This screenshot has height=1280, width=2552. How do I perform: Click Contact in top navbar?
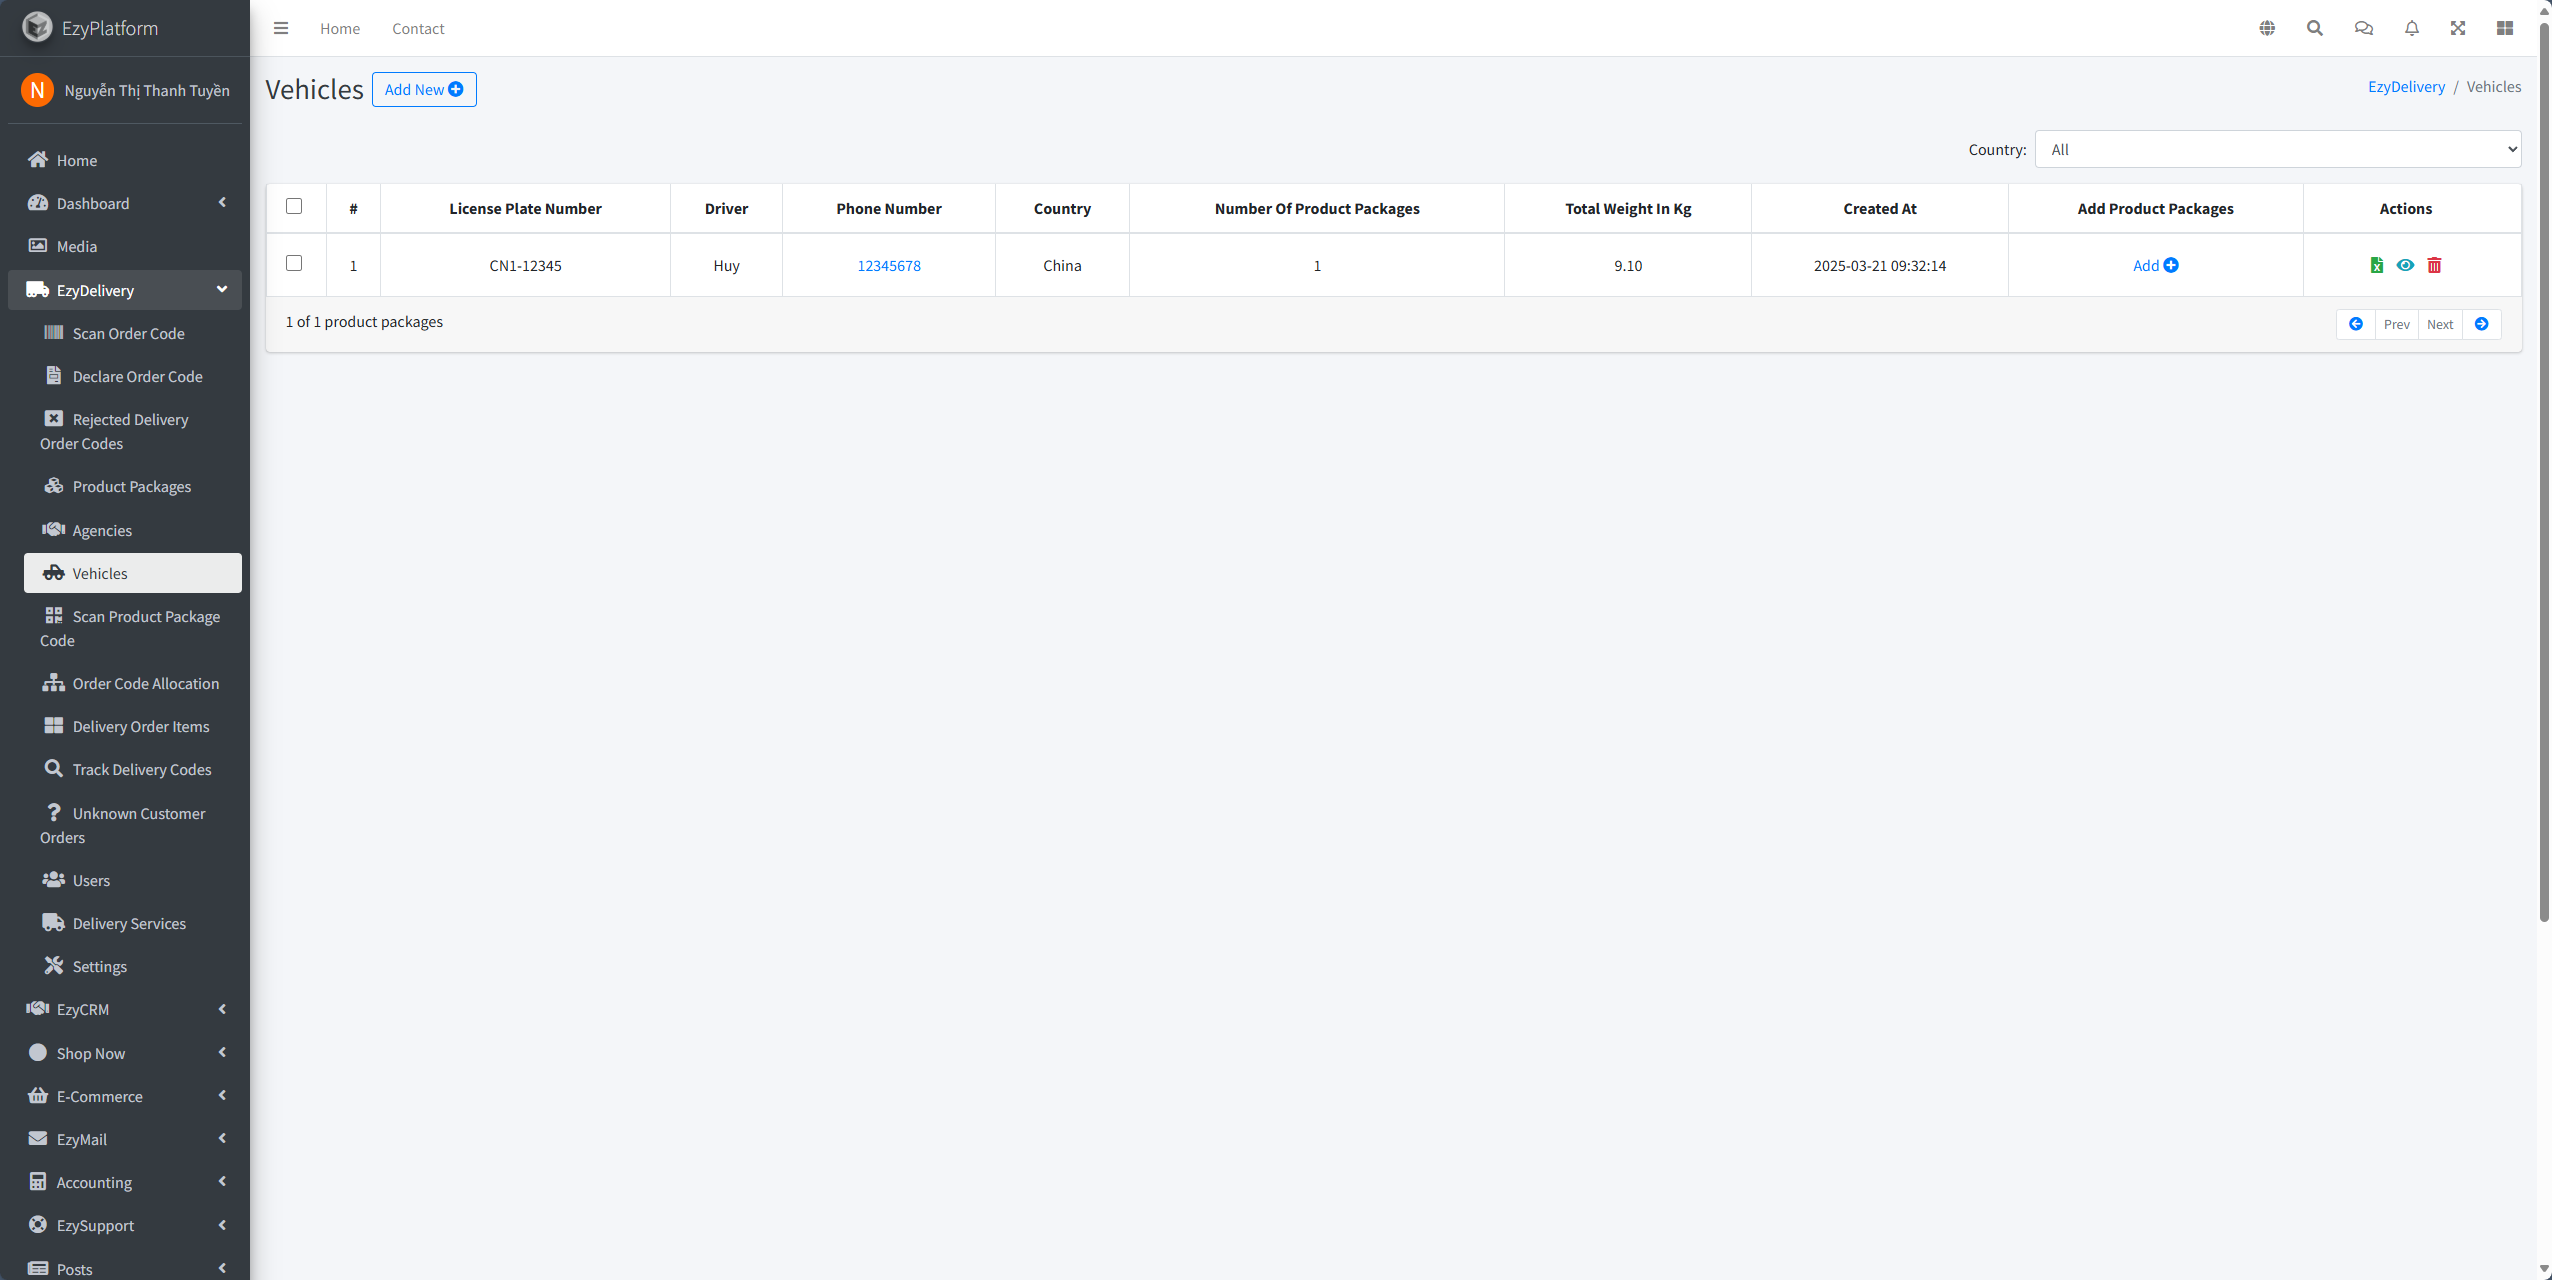coord(418,28)
